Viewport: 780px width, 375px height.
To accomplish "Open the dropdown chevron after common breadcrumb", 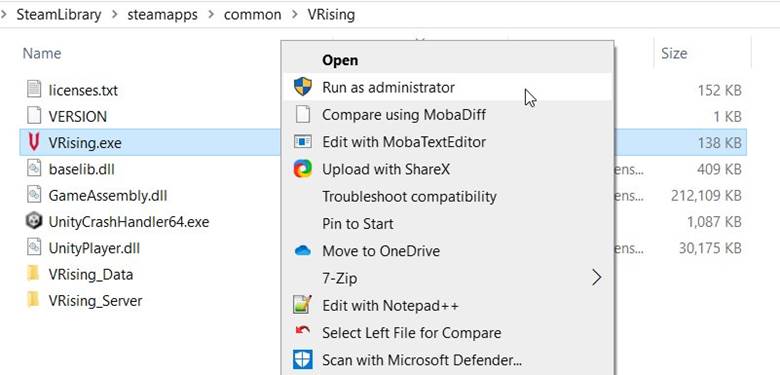I will point(293,15).
